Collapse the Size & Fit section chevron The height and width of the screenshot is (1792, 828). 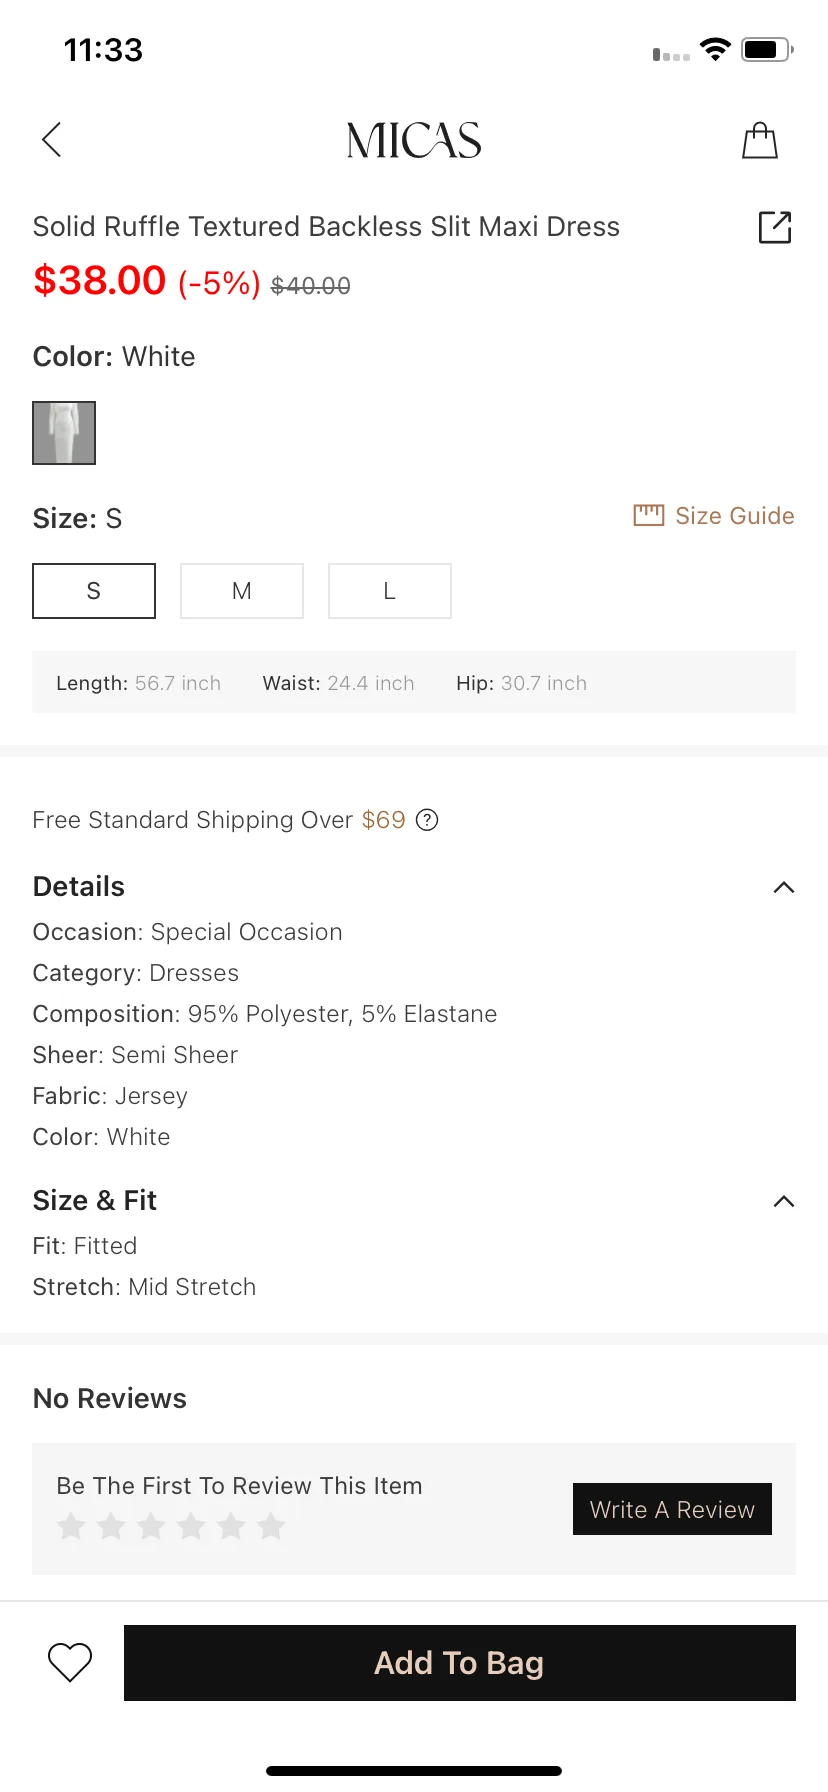pyautogui.click(x=784, y=1201)
